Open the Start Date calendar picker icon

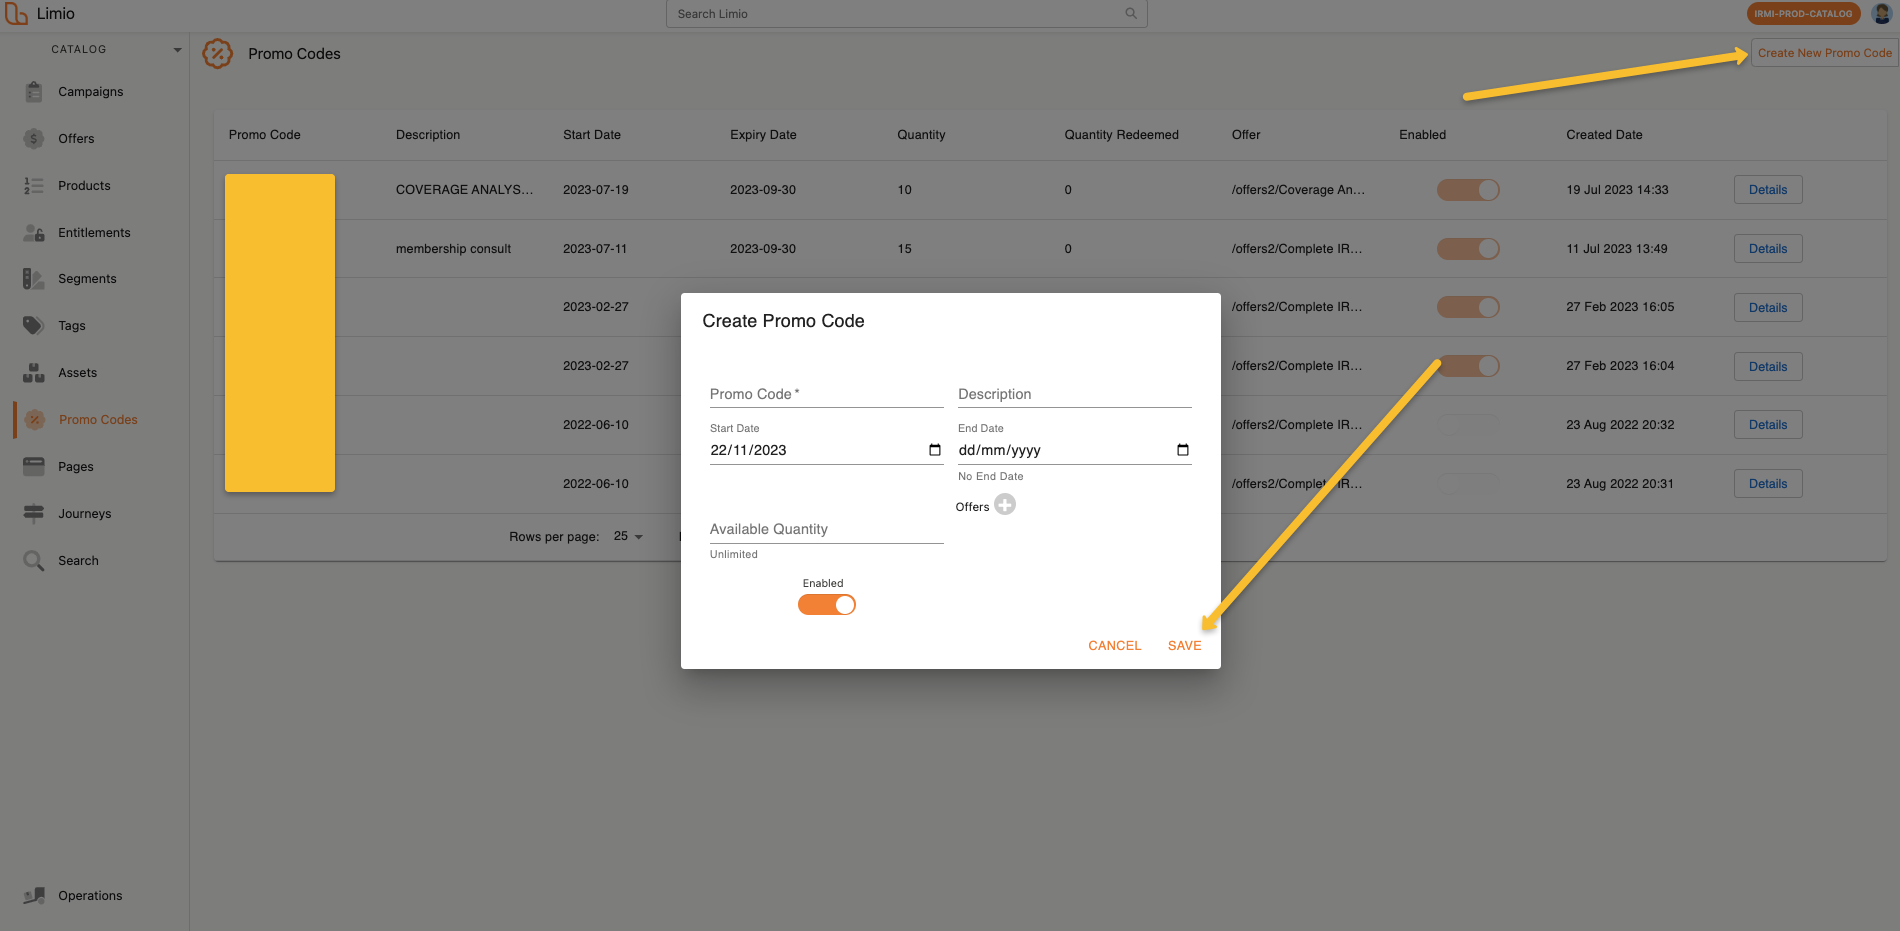tap(935, 450)
